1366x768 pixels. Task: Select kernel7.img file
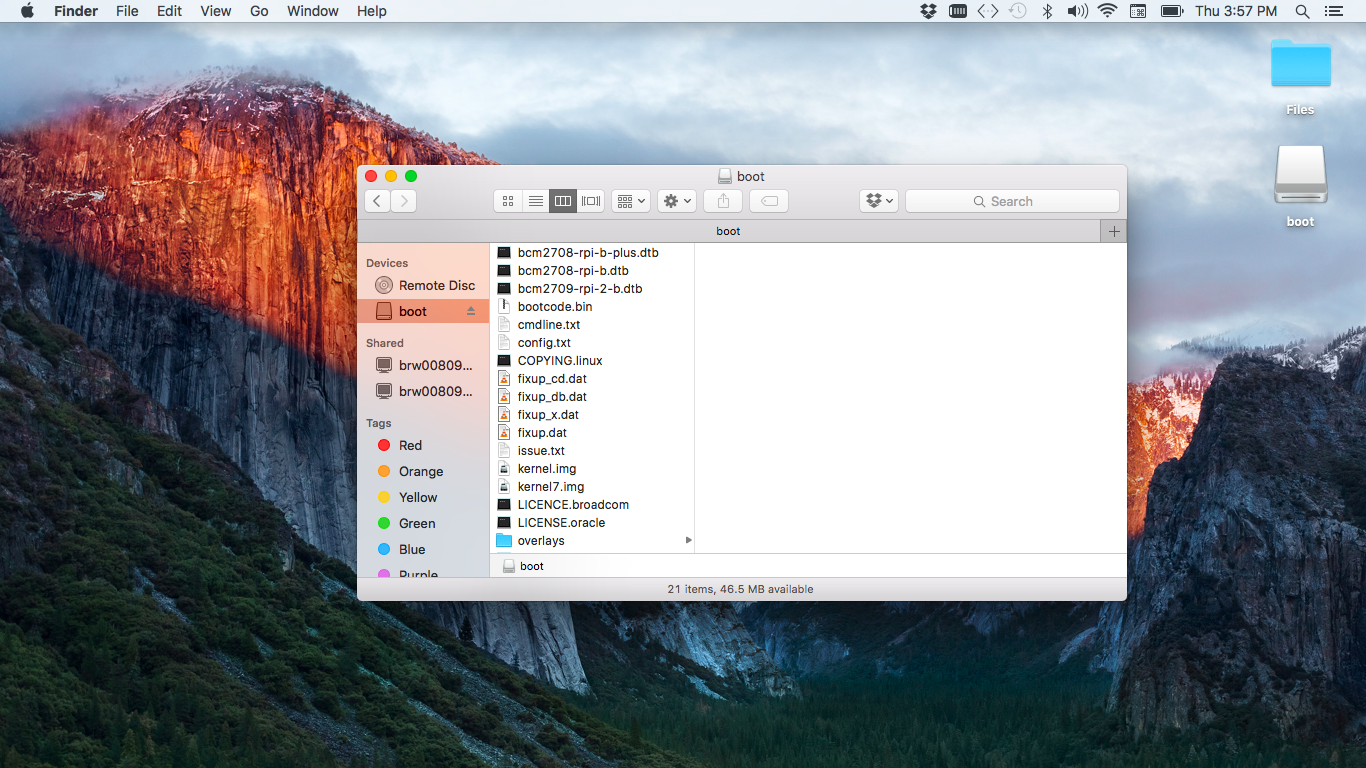[593, 487]
